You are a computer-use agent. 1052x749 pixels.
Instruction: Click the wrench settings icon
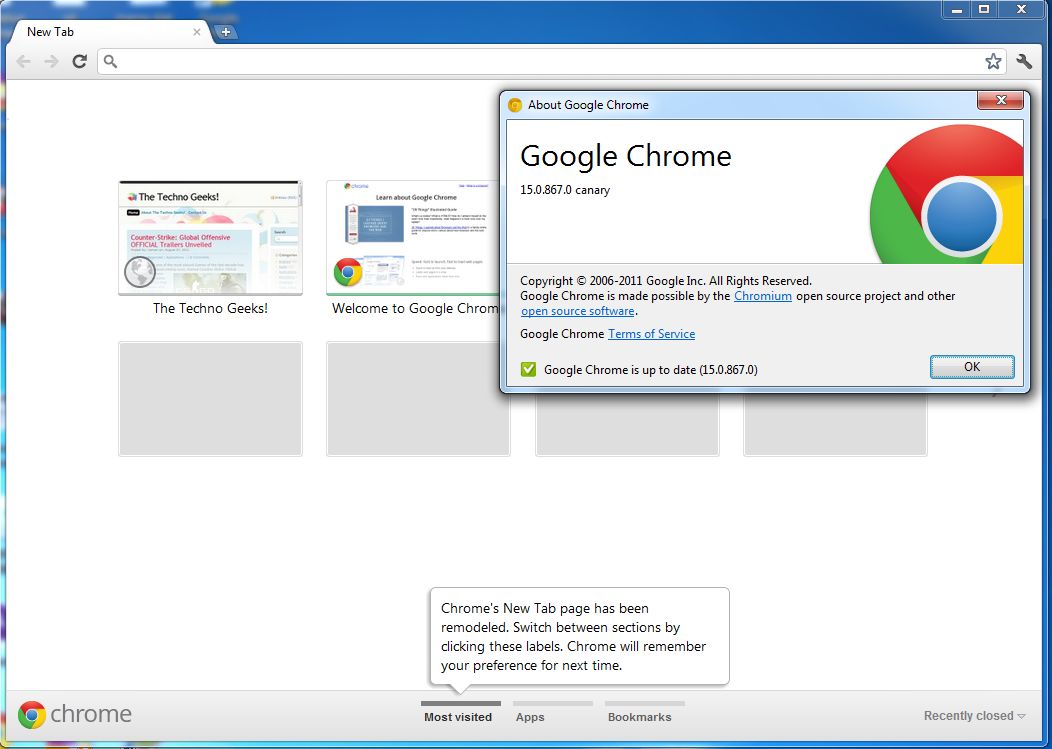(1024, 61)
